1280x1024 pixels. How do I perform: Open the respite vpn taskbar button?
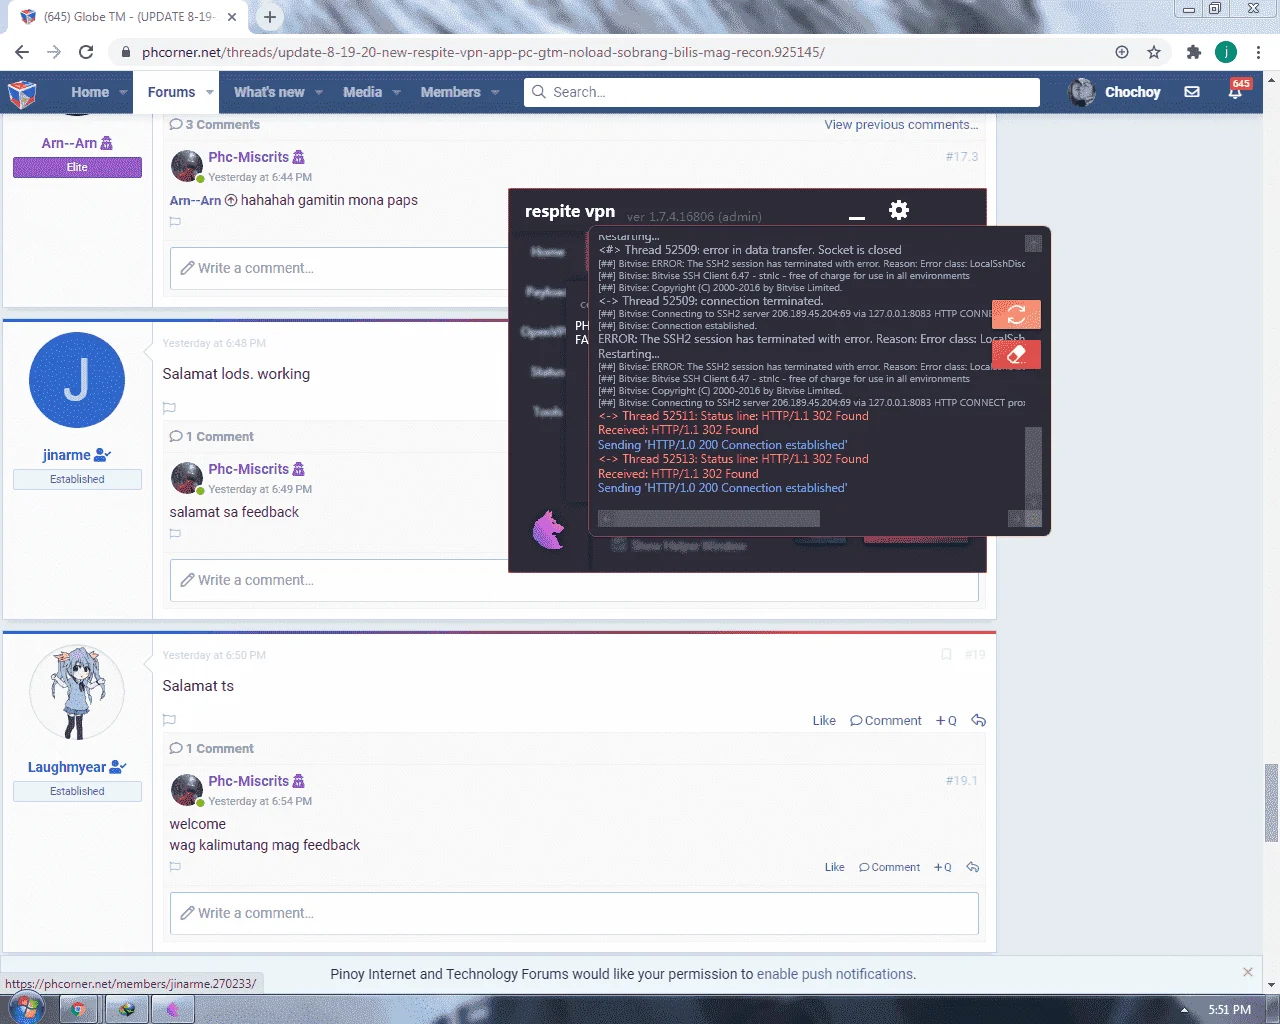(173, 1009)
